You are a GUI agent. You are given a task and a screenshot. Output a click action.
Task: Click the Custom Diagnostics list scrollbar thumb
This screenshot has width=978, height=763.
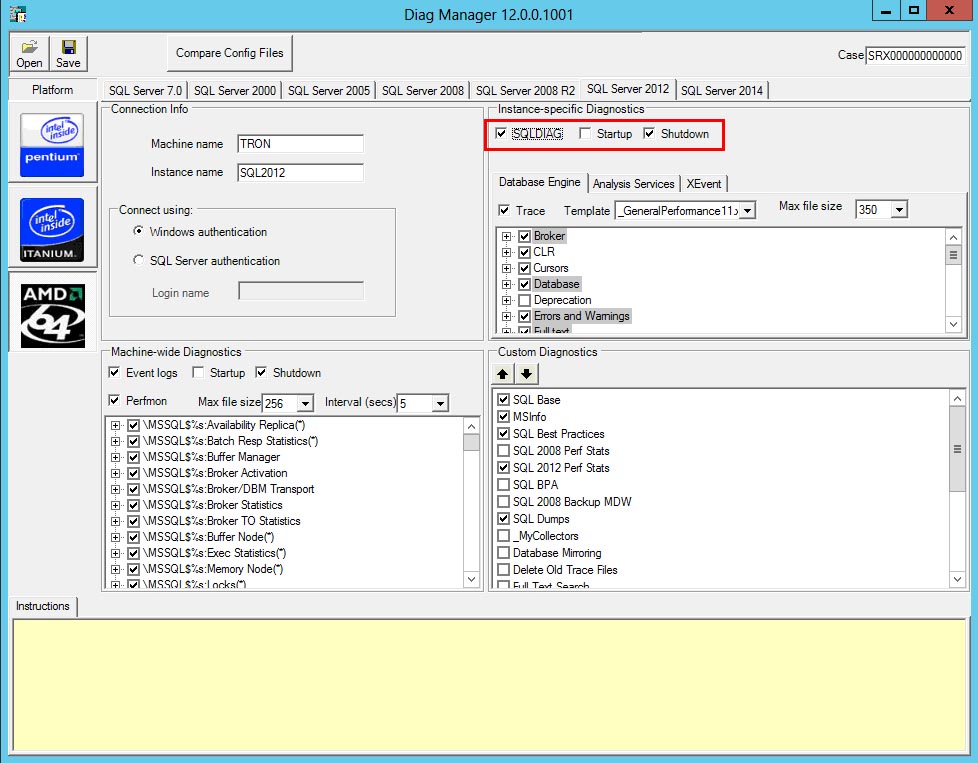coord(957,449)
